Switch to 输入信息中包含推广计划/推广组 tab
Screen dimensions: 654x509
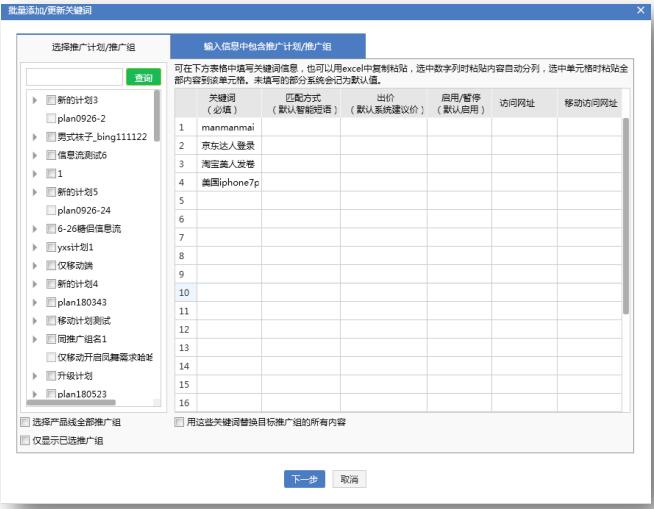[x=268, y=46]
